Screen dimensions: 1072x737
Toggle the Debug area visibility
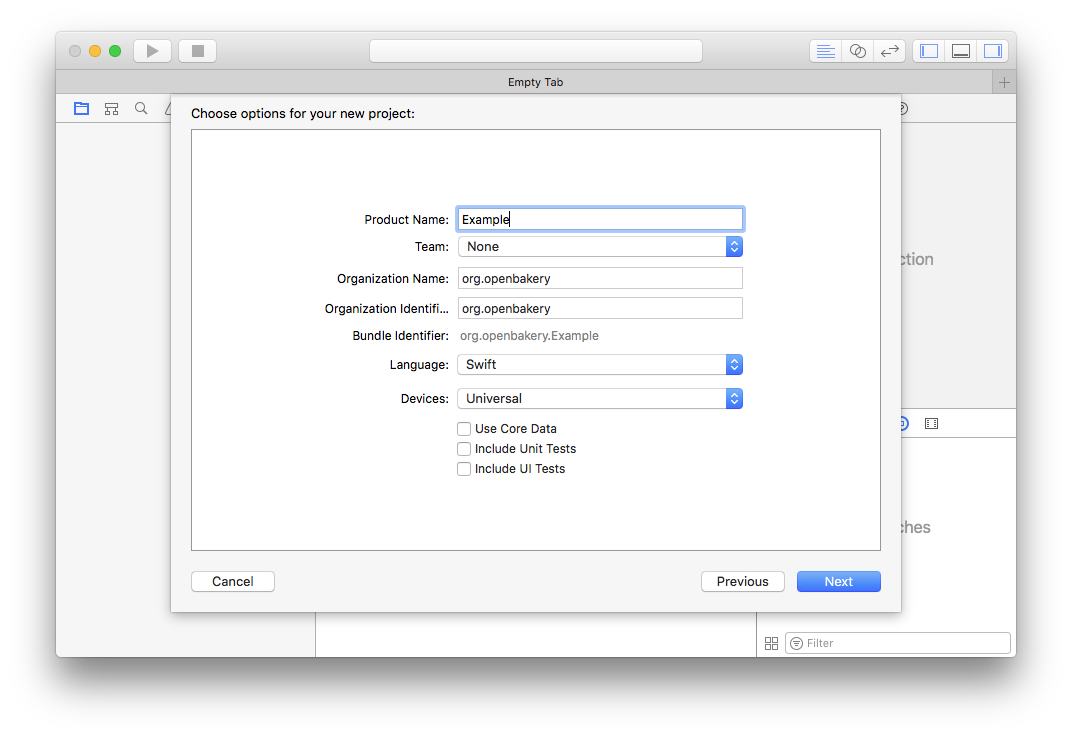pyautogui.click(x=961, y=51)
